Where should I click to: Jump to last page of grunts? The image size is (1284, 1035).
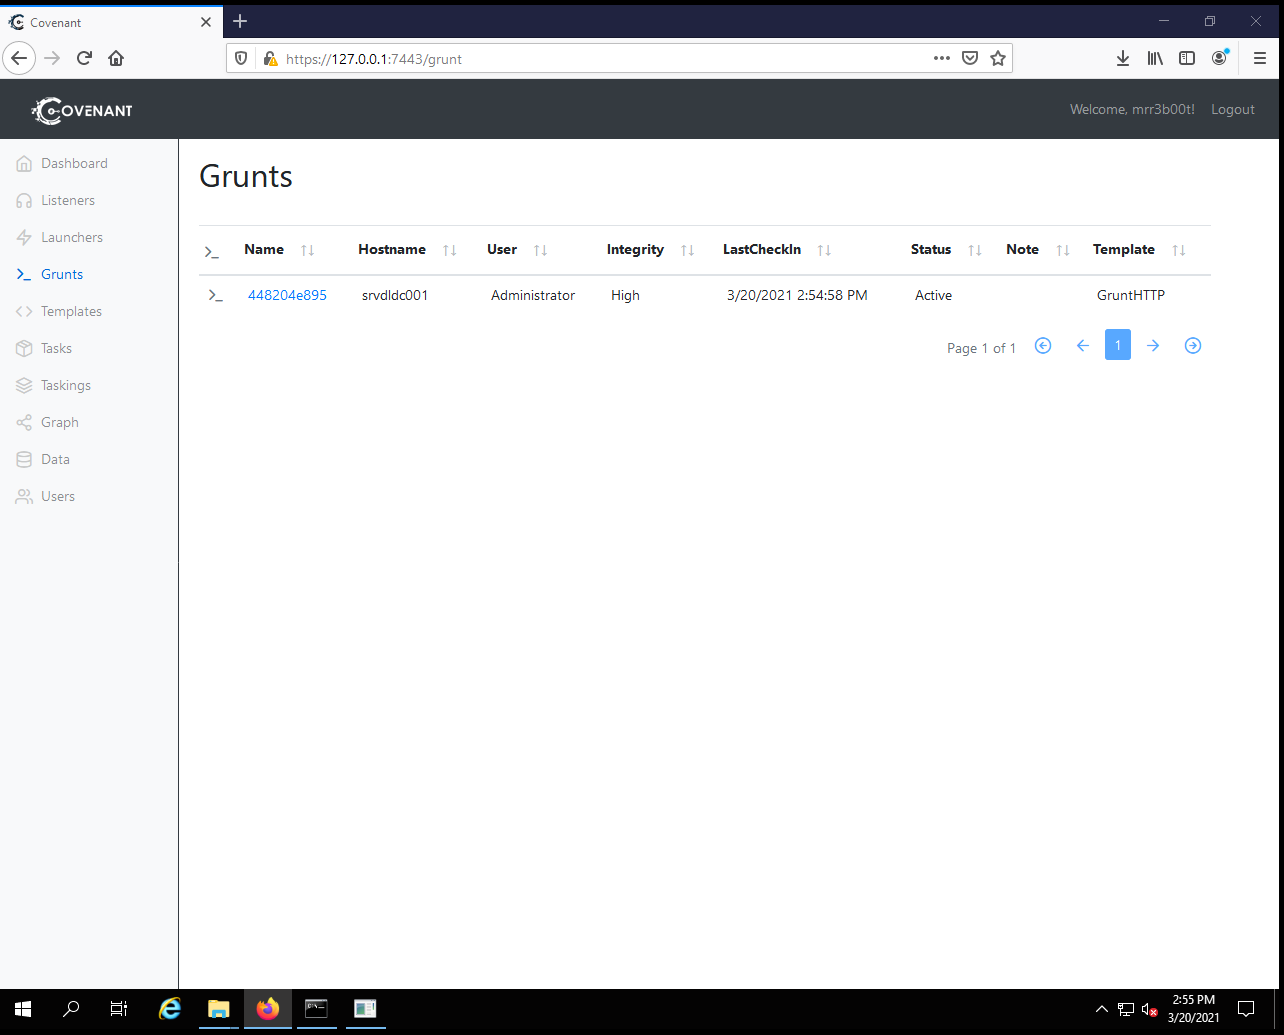click(1193, 345)
